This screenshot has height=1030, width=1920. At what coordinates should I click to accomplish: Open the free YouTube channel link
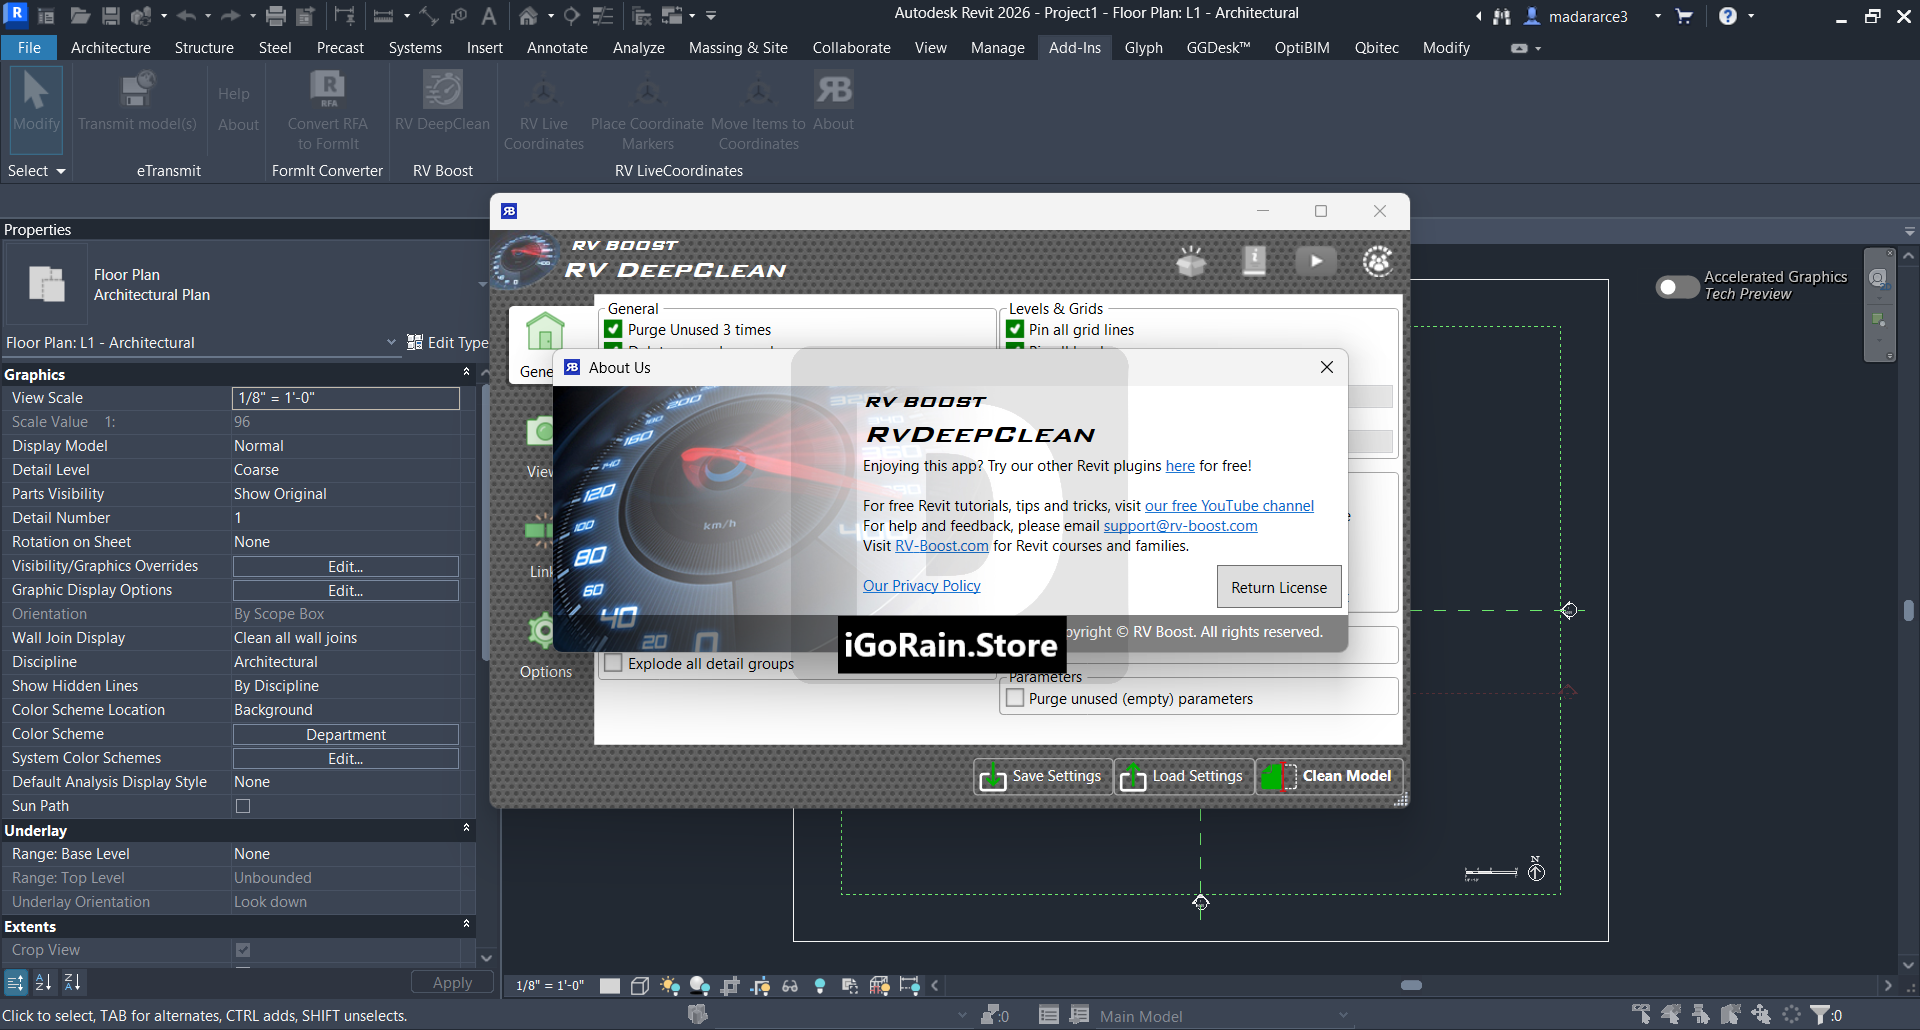1229,506
